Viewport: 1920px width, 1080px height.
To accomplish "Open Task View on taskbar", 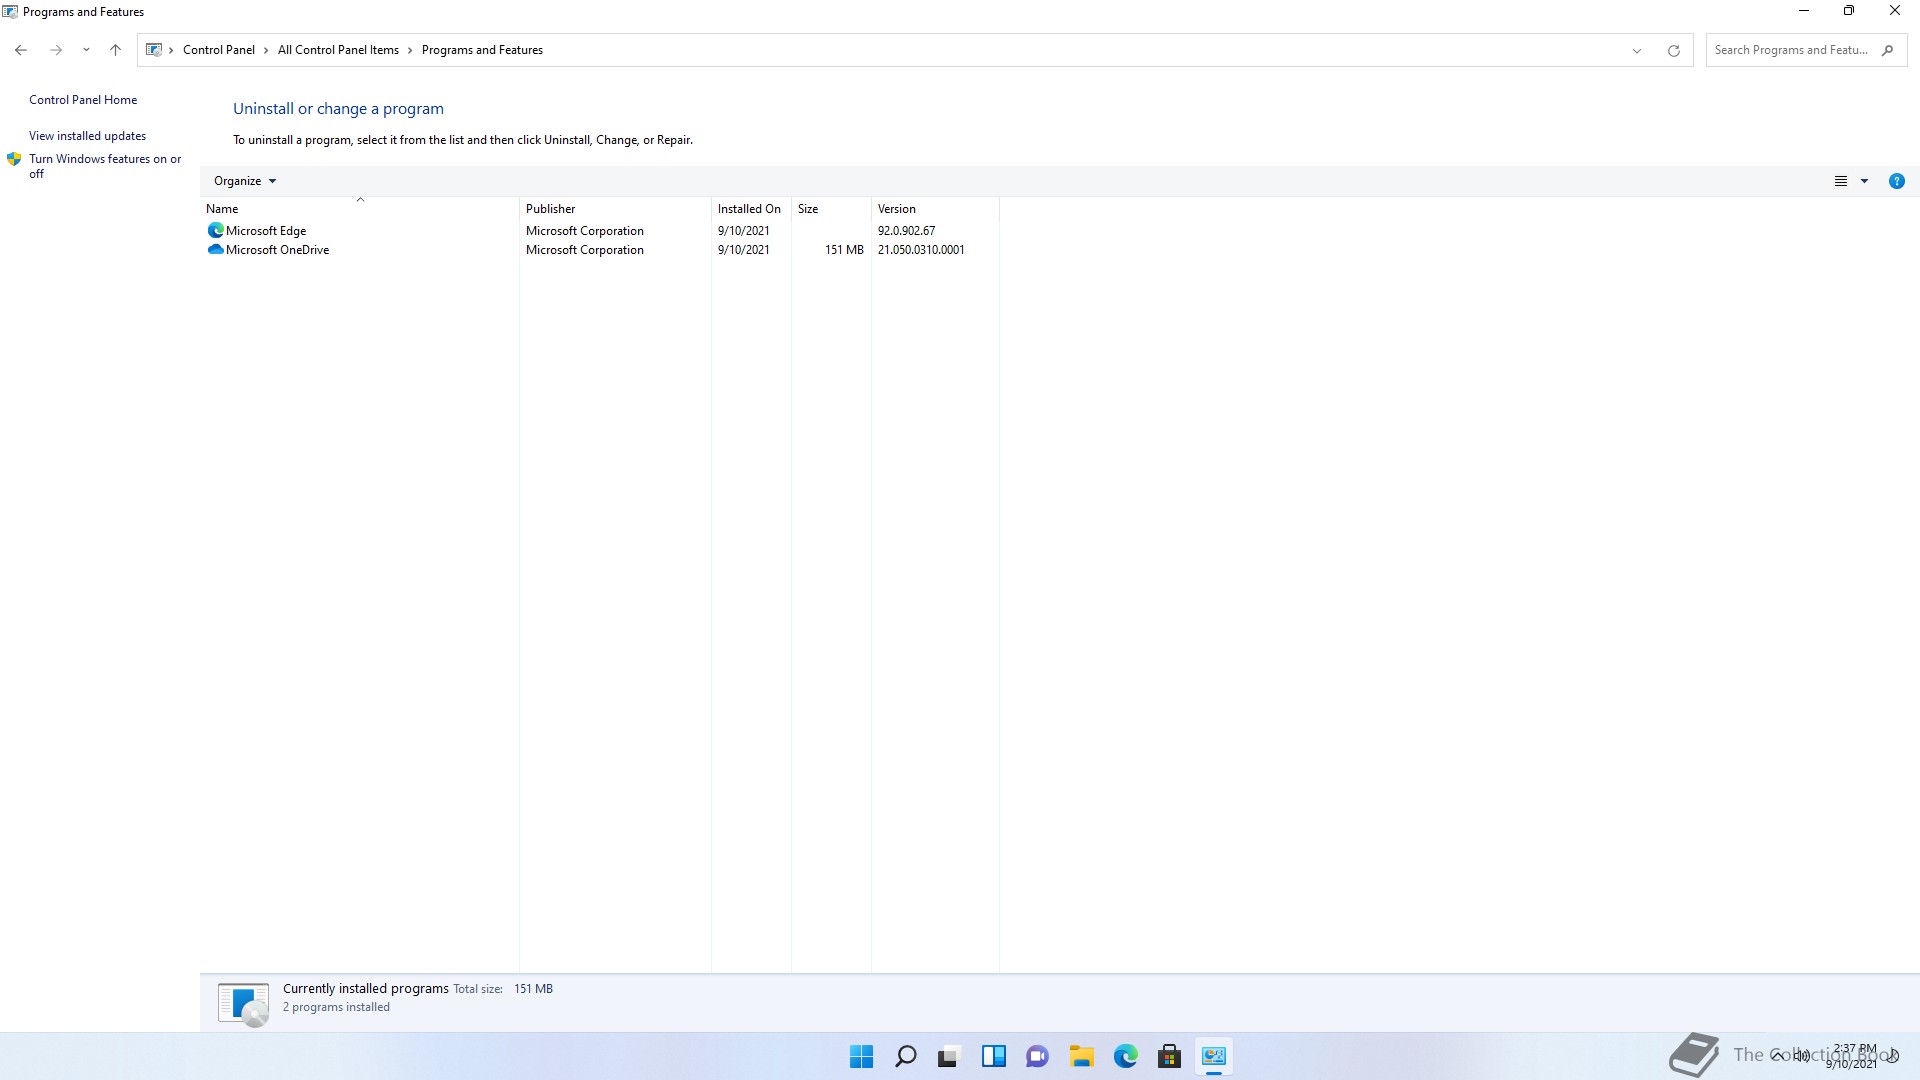I will pyautogui.click(x=948, y=1056).
